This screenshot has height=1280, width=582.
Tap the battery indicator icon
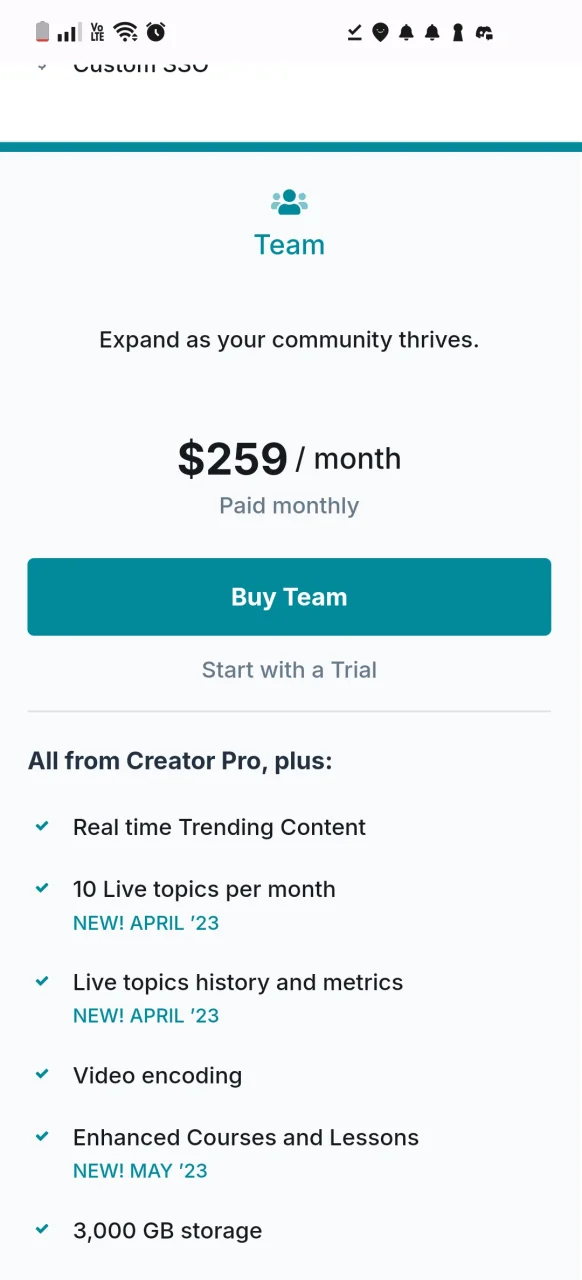pyautogui.click(x=42, y=32)
